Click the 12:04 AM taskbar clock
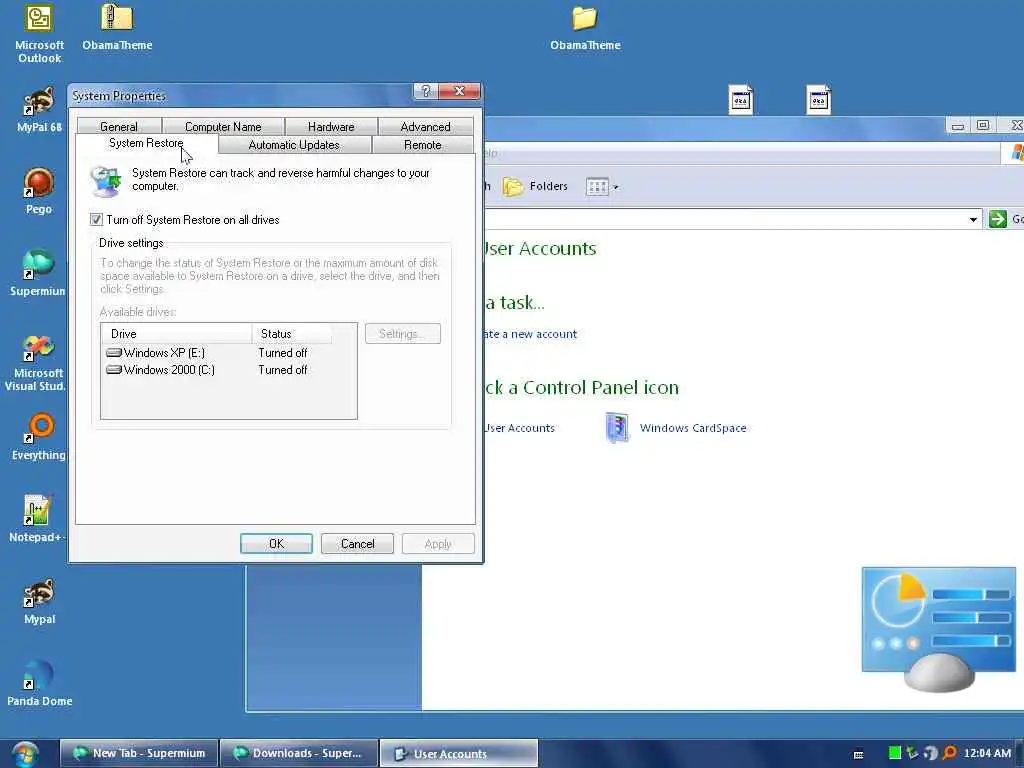 coord(987,753)
